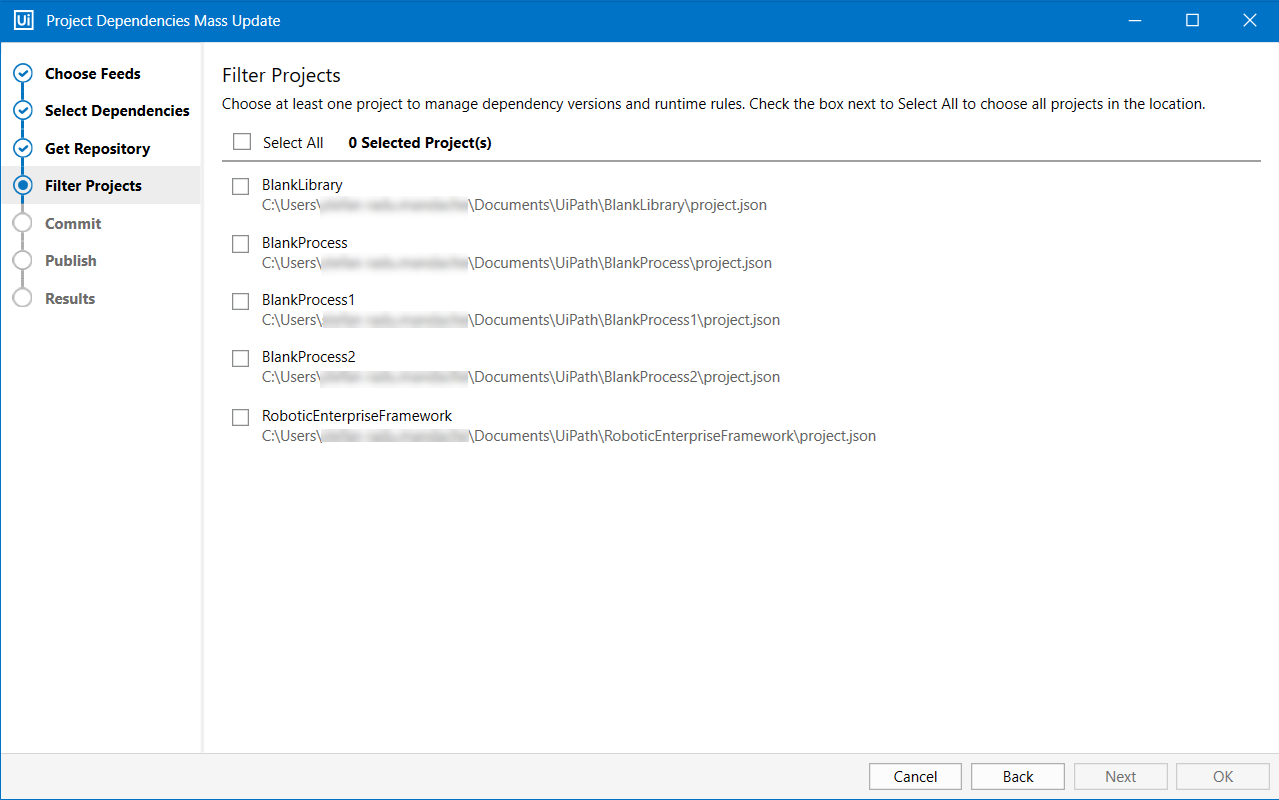Screen dimensions: 1279x800
Task: Click the Publish step circle icon
Action: point(22,260)
